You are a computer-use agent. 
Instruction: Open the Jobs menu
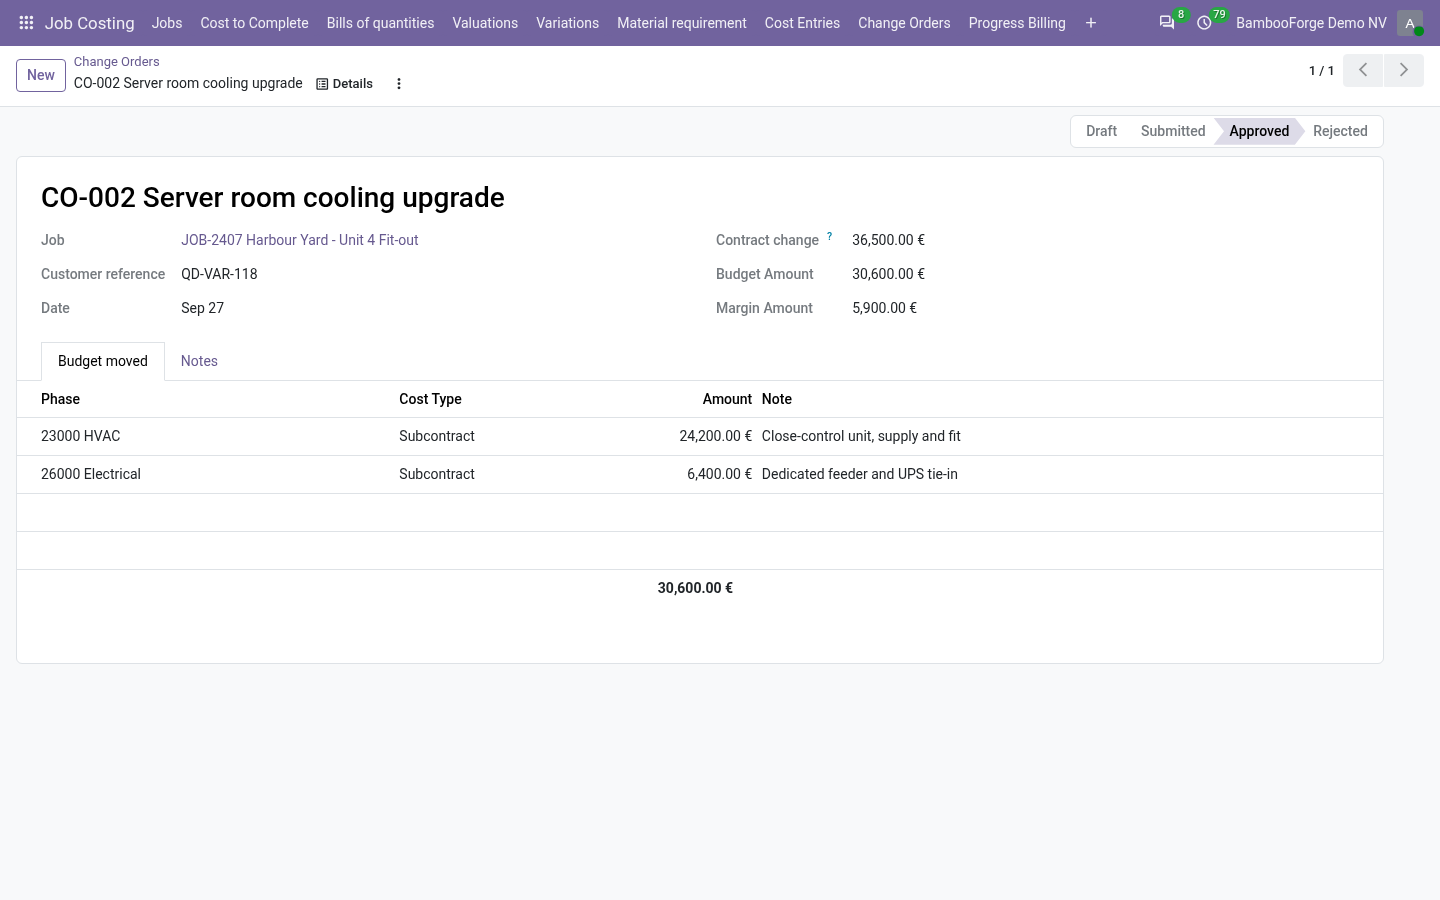167,23
